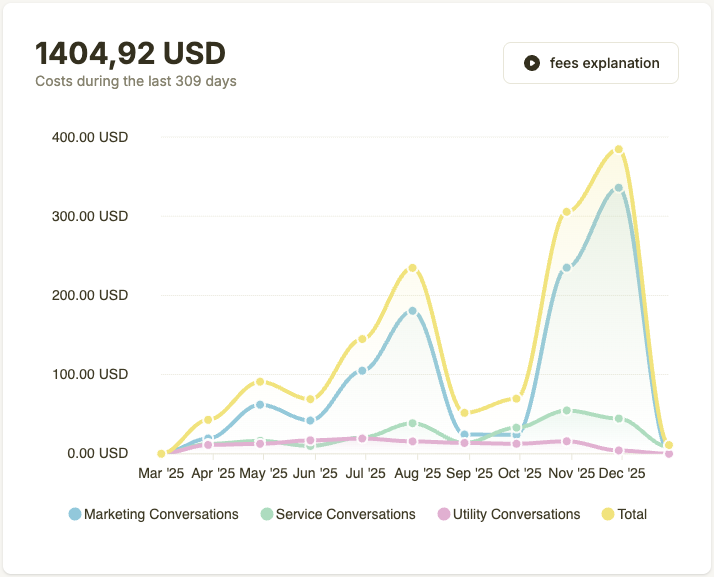Open the fees explanation text button

[x=604, y=63]
